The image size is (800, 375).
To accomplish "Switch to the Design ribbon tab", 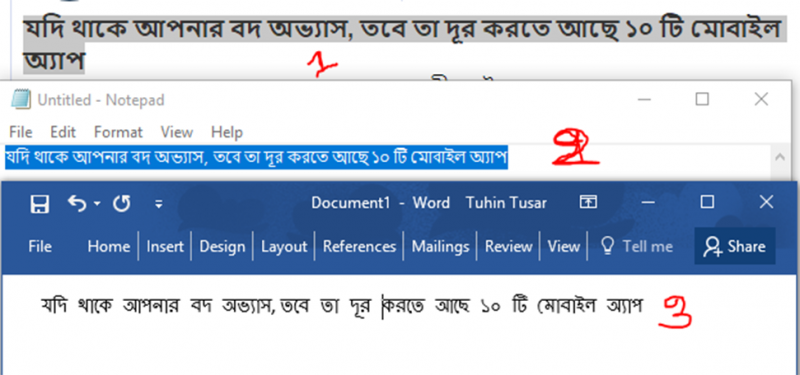I will 222,246.
